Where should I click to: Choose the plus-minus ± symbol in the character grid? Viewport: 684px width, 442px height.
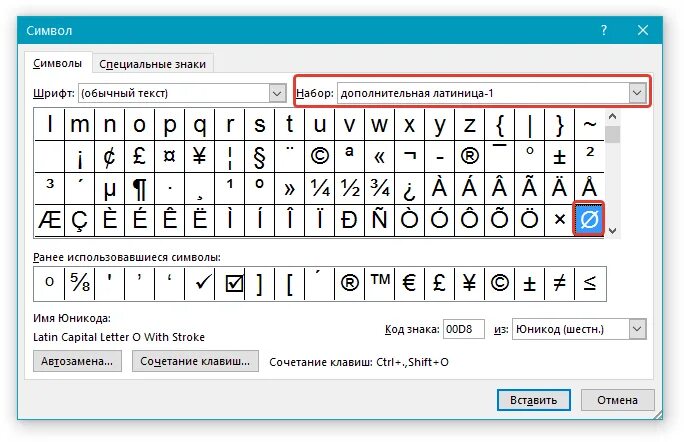(x=559, y=156)
